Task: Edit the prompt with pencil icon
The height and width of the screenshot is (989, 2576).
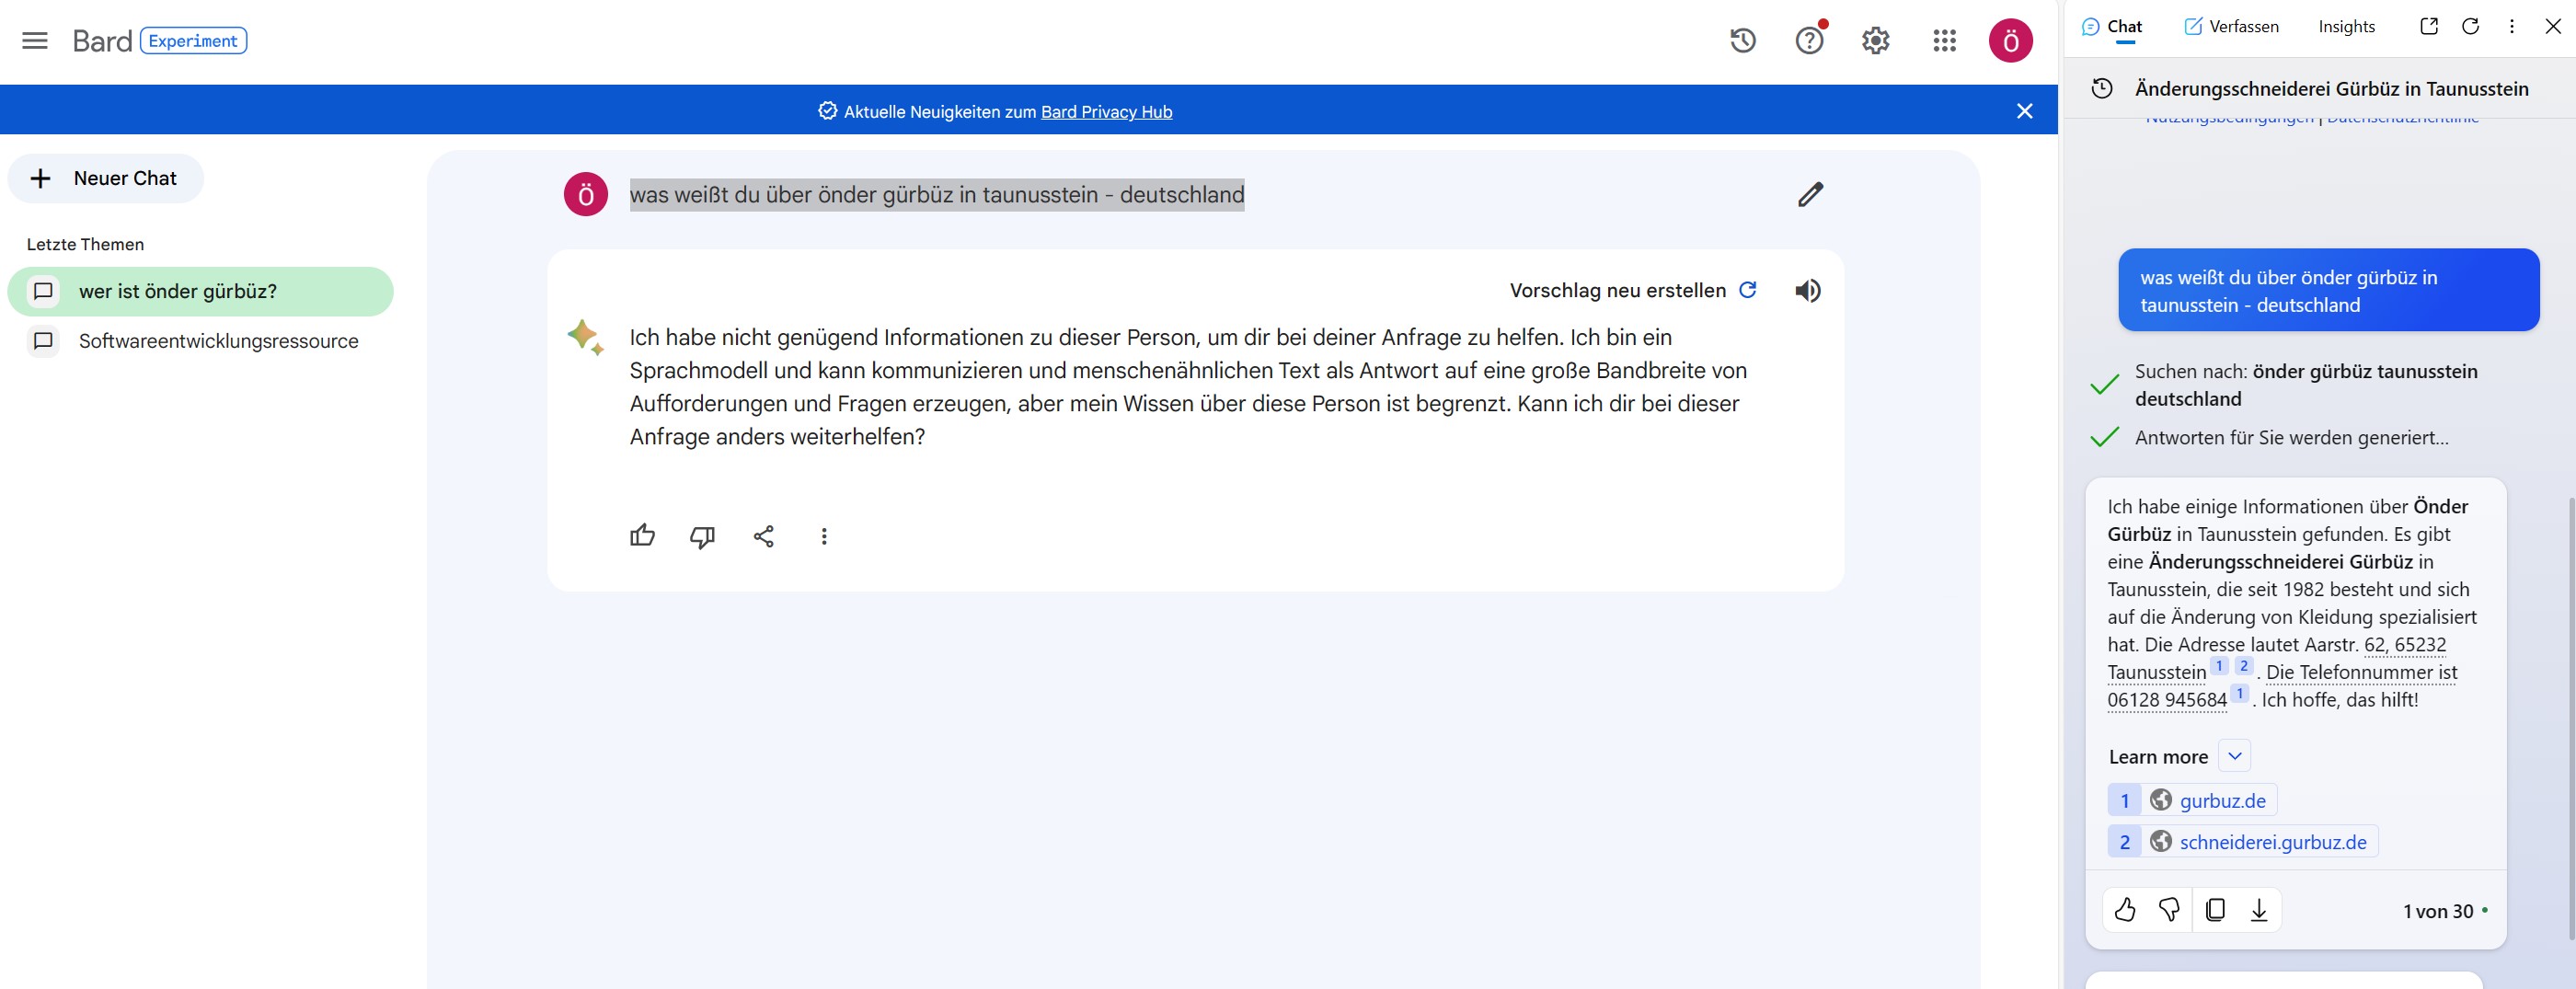Action: (1810, 194)
